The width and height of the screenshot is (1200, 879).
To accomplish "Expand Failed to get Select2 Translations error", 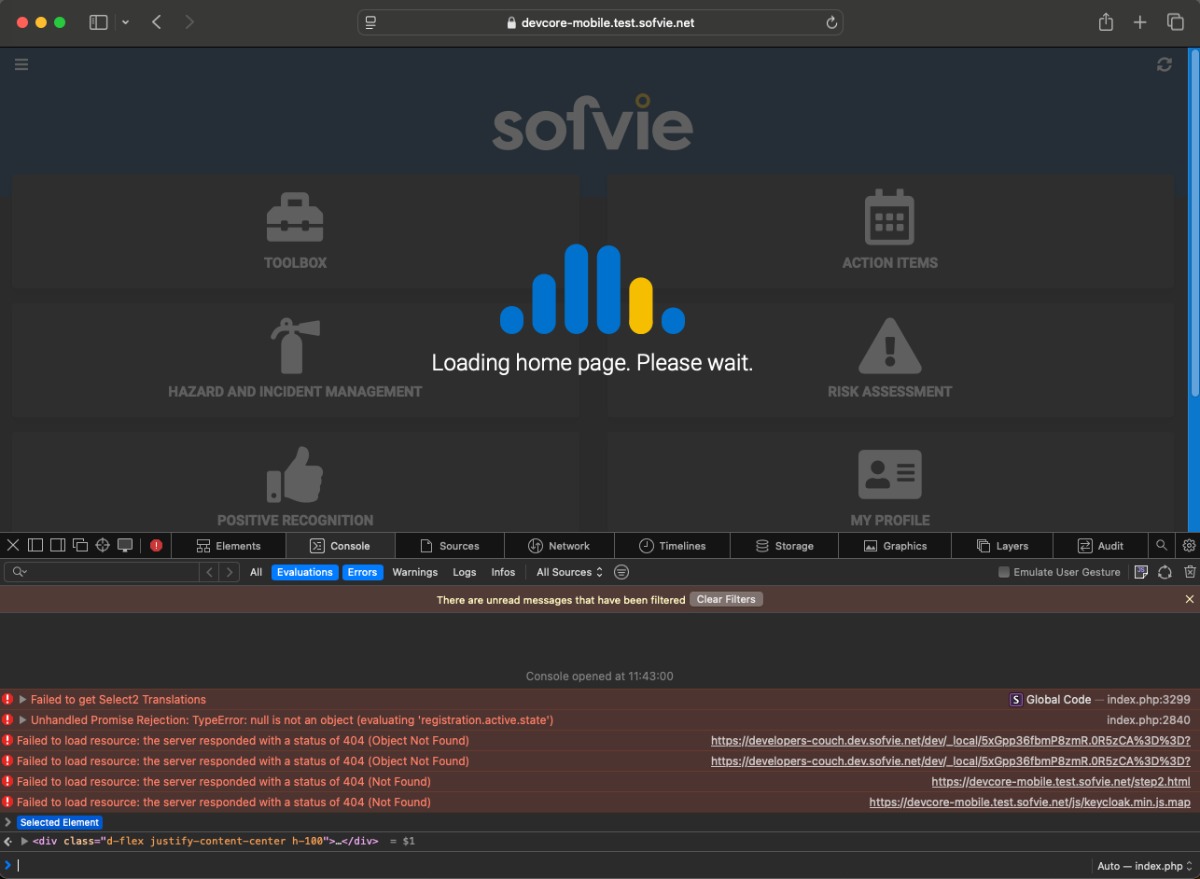I will (23, 700).
